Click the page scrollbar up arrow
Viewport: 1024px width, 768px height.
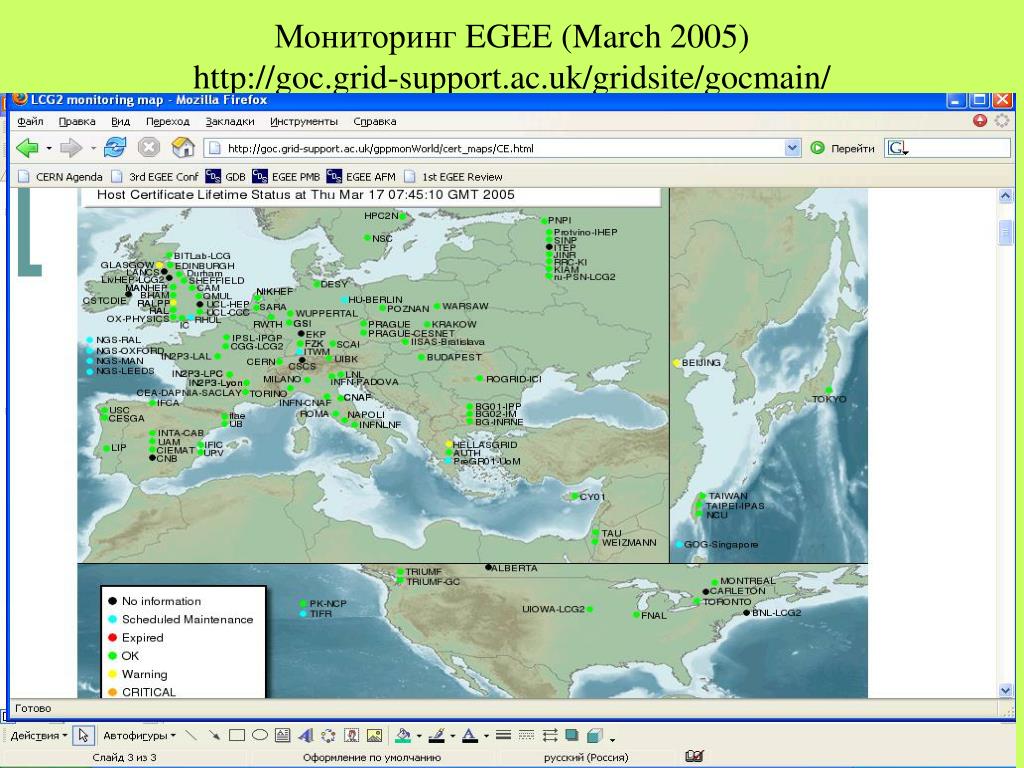1005,195
